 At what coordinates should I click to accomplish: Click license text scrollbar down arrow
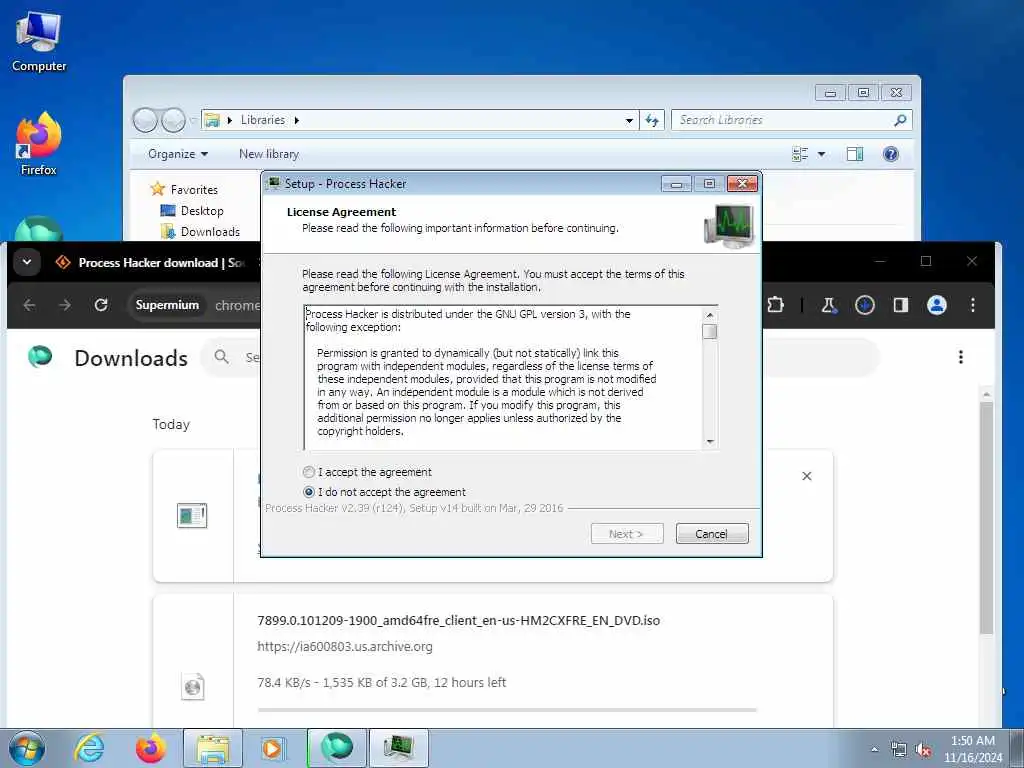(x=710, y=441)
